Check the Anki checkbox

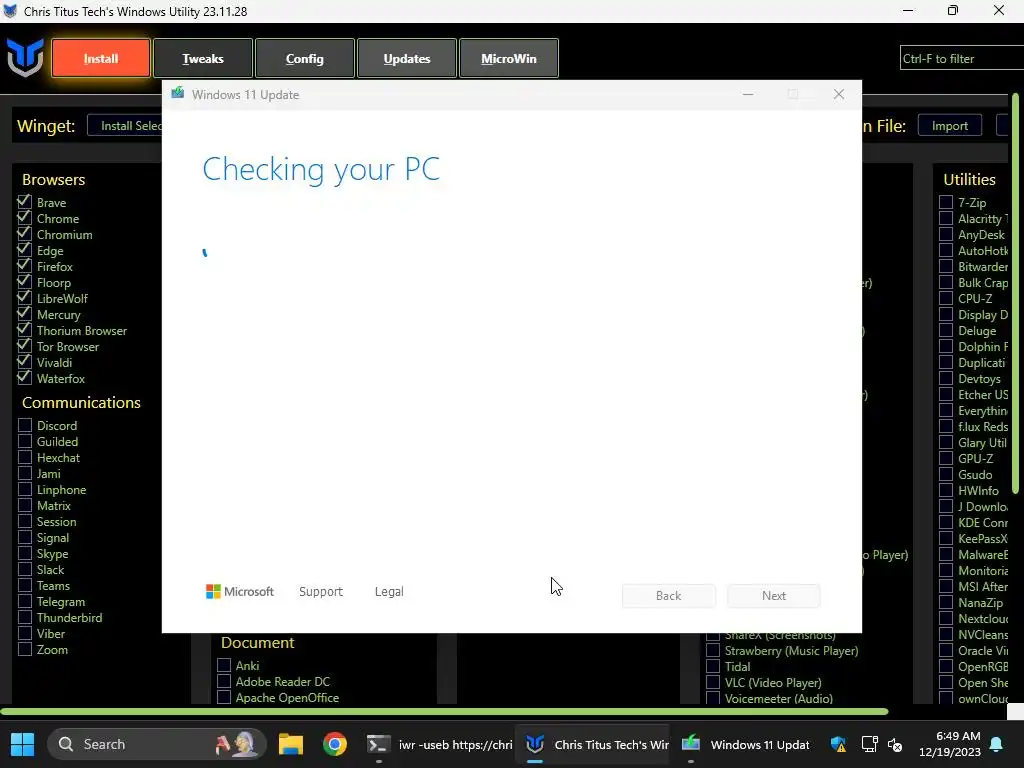click(x=224, y=665)
